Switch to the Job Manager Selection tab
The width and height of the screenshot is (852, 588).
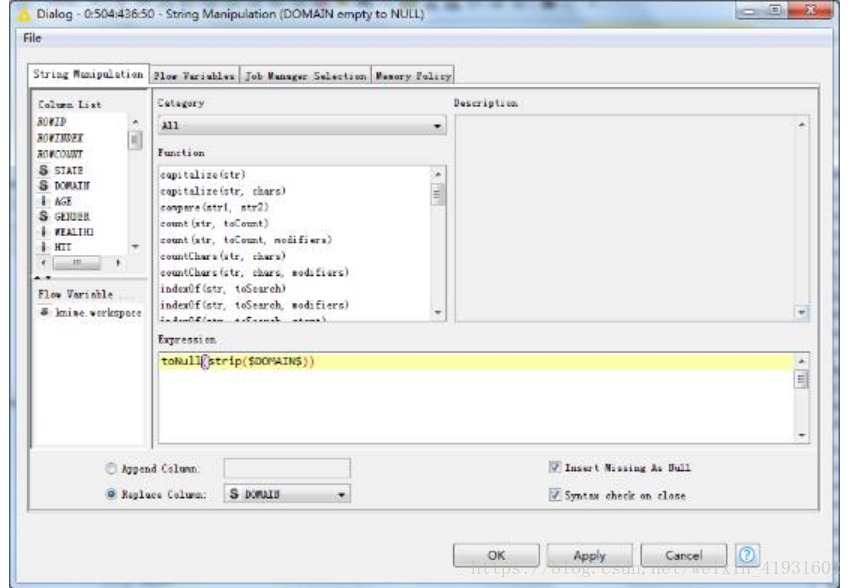305,76
